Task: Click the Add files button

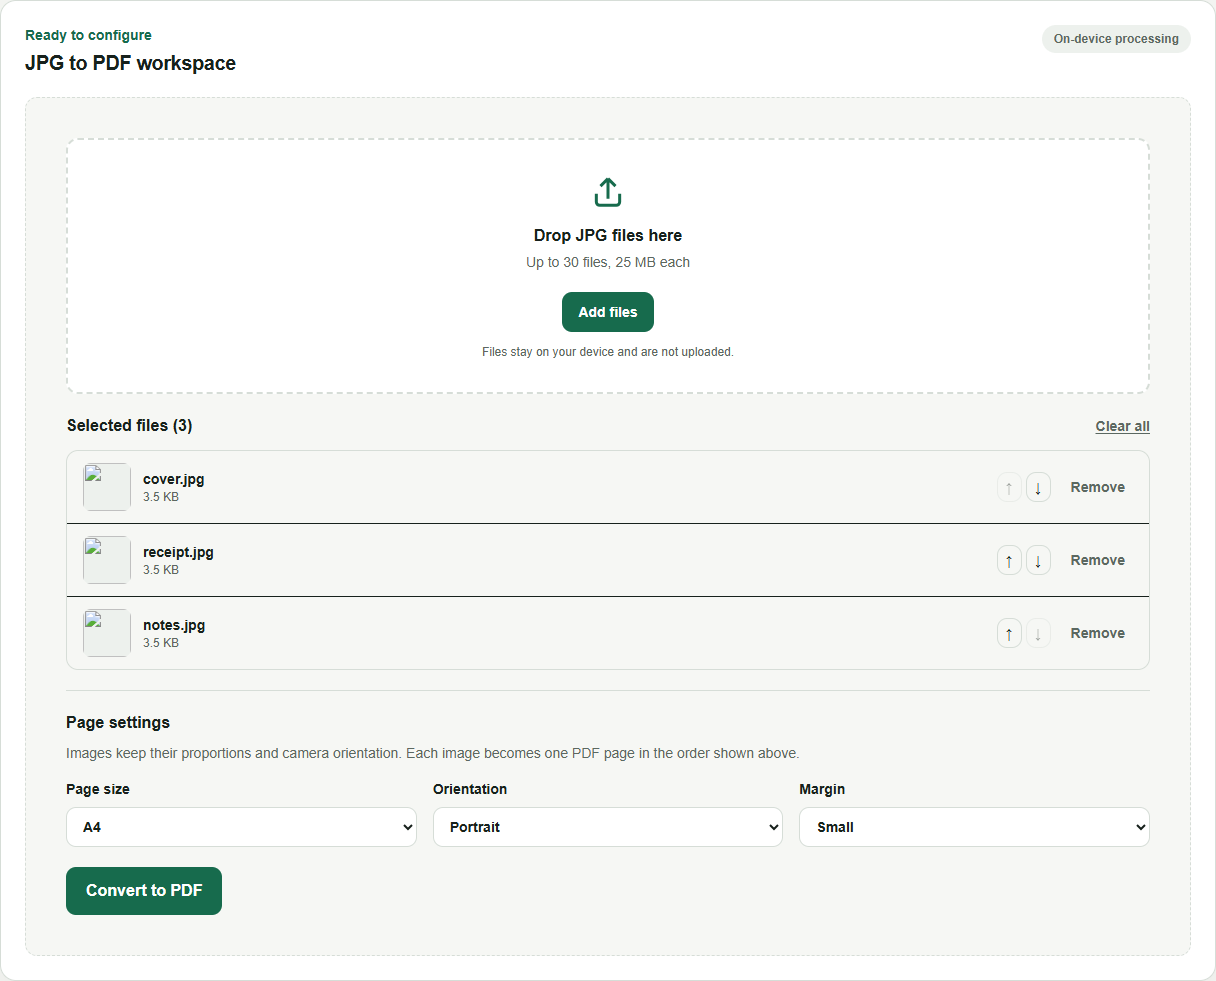Action: click(608, 312)
